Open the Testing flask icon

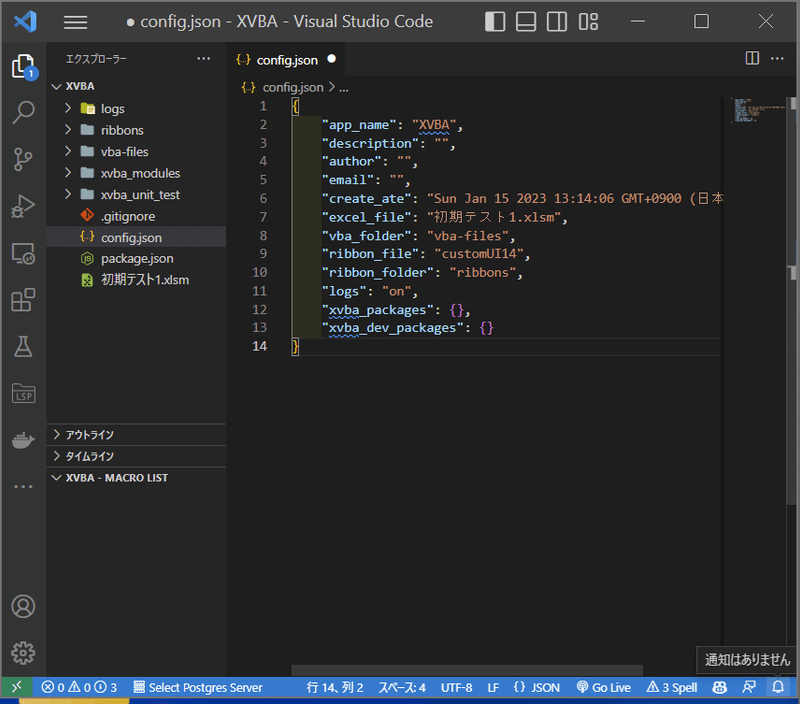23,346
